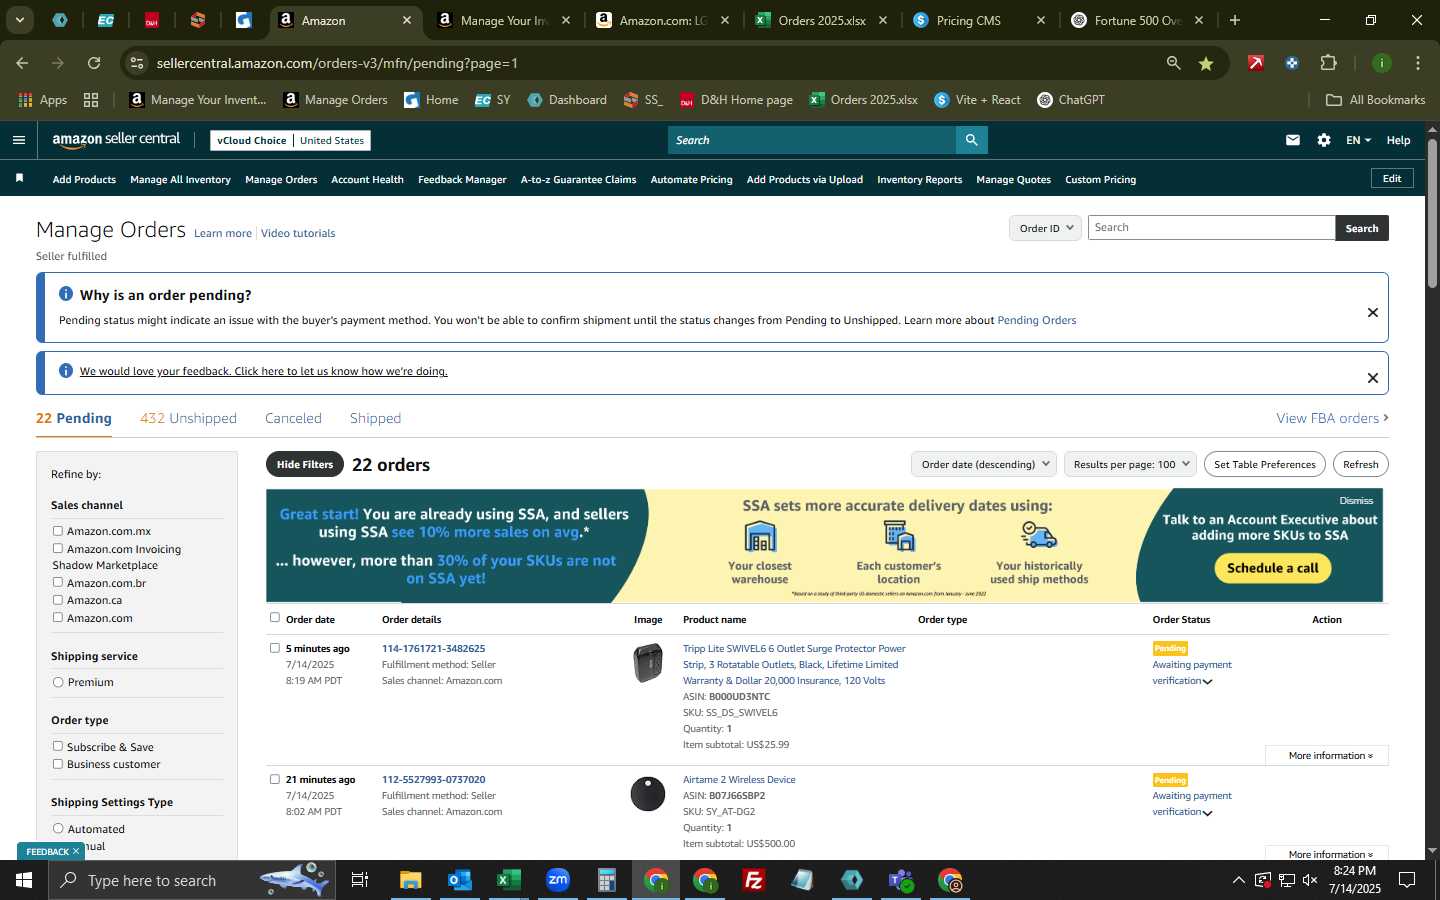Click the Amazon Seller Central logo

point(116,140)
